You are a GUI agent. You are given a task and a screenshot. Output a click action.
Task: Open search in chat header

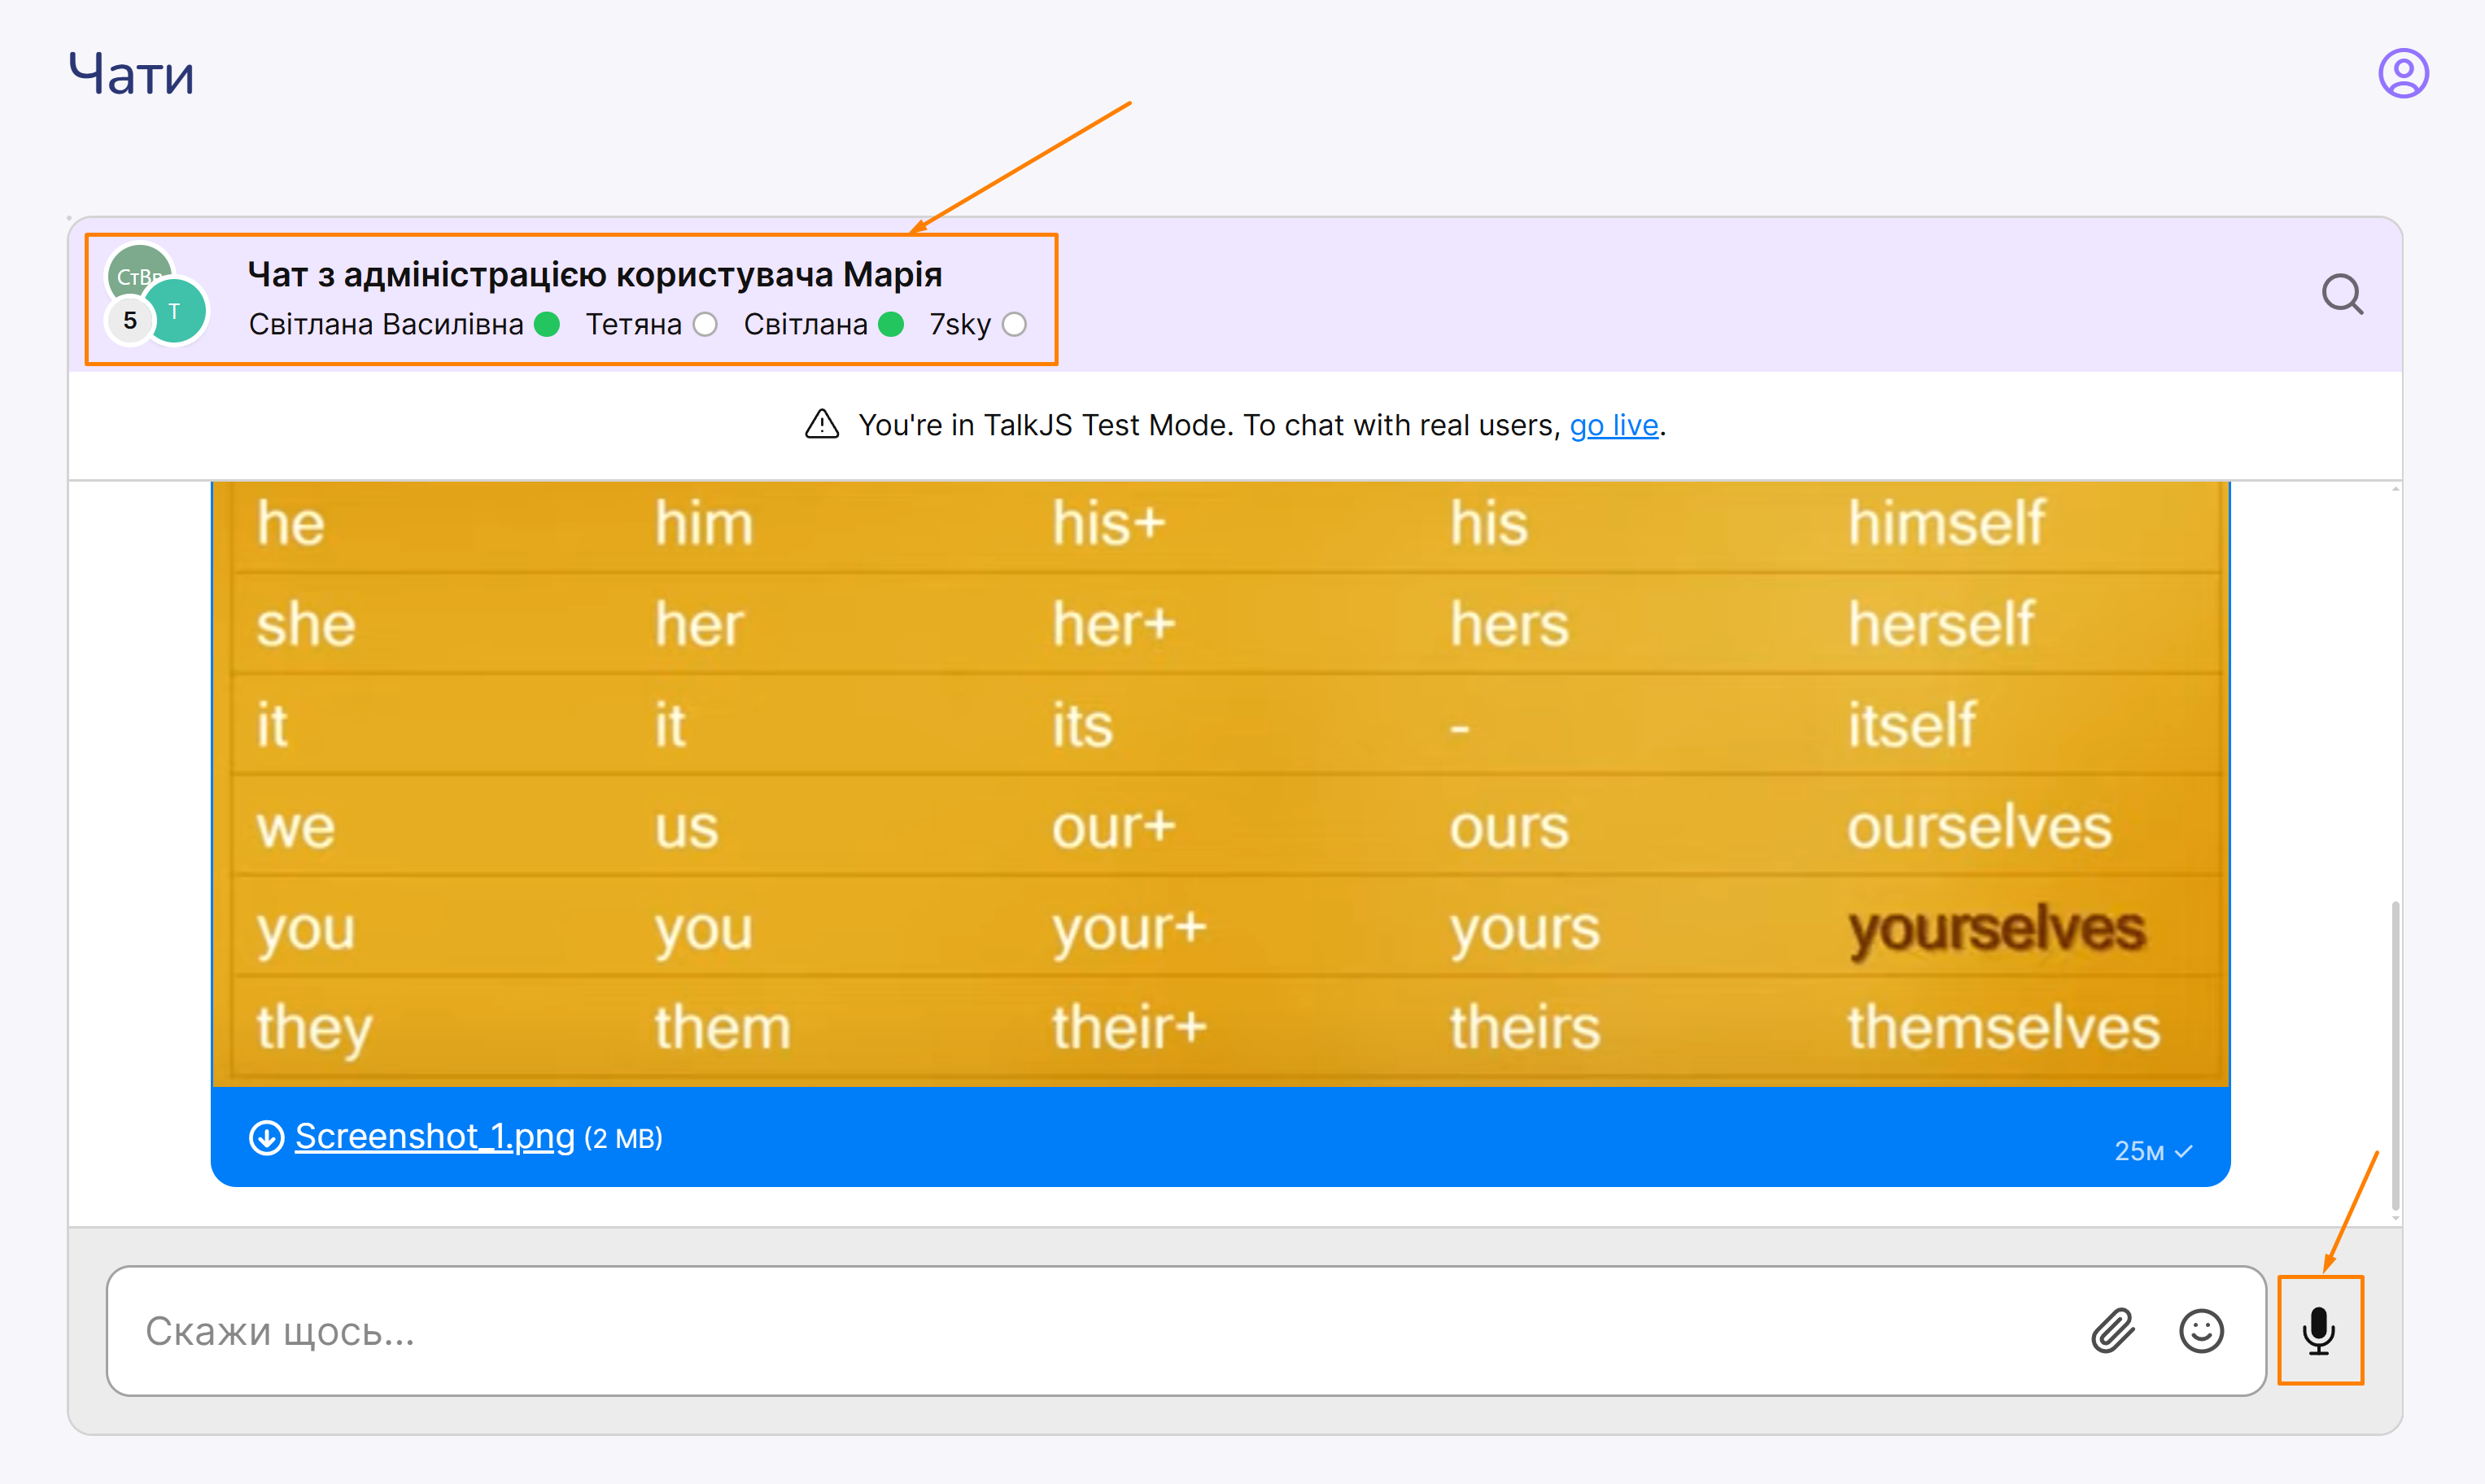(x=2341, y=294)
